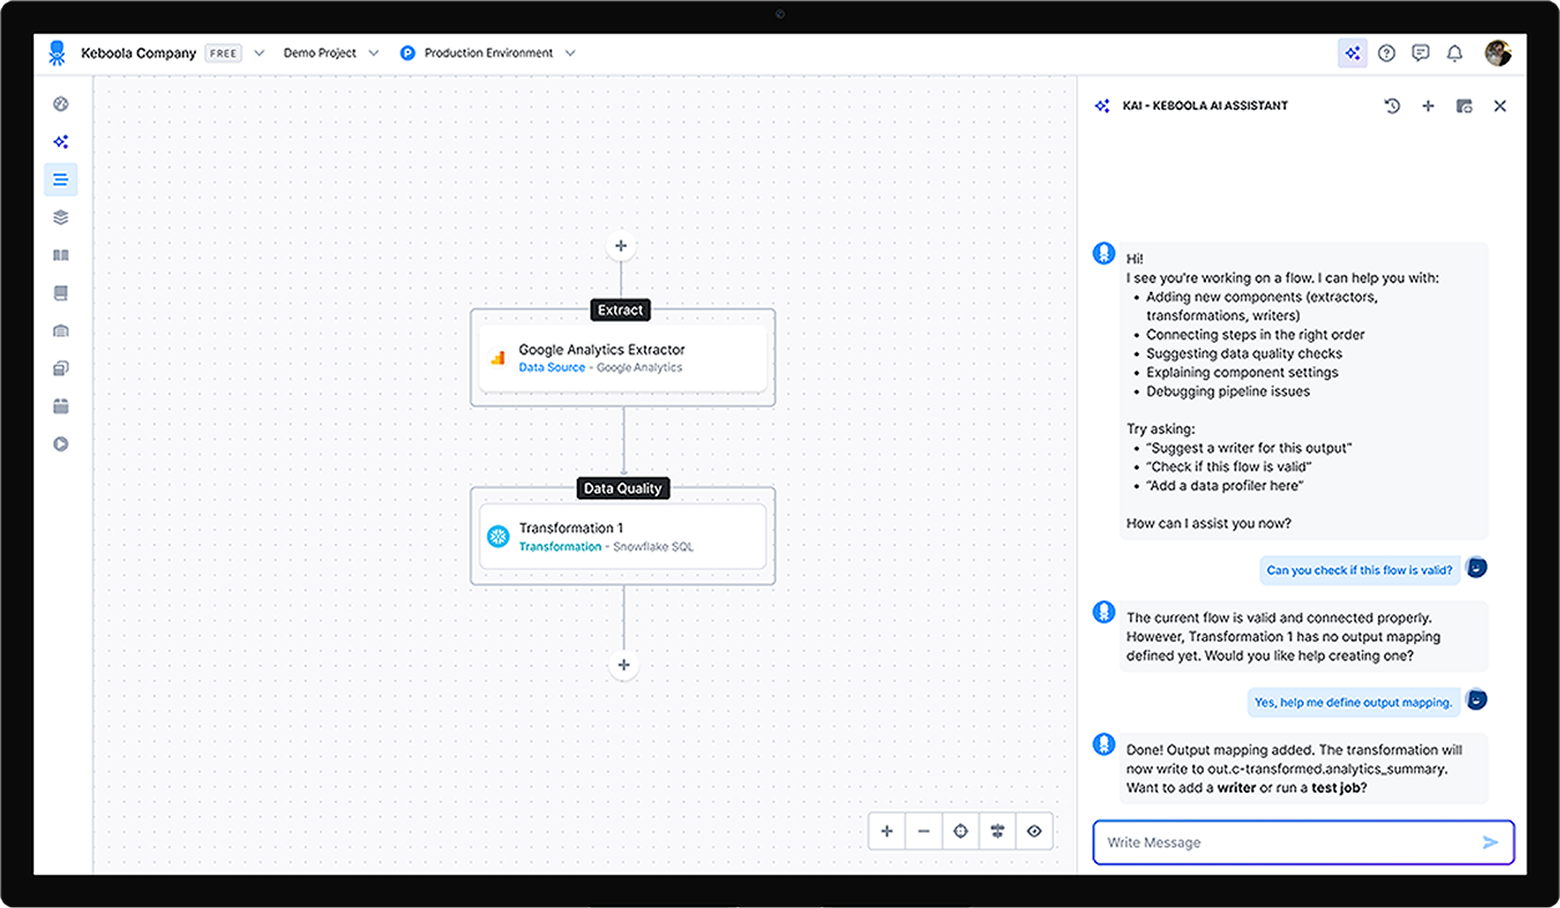Close the Kai assistant panel
Screen dimensions: 1560x908
pos(1500,106)
